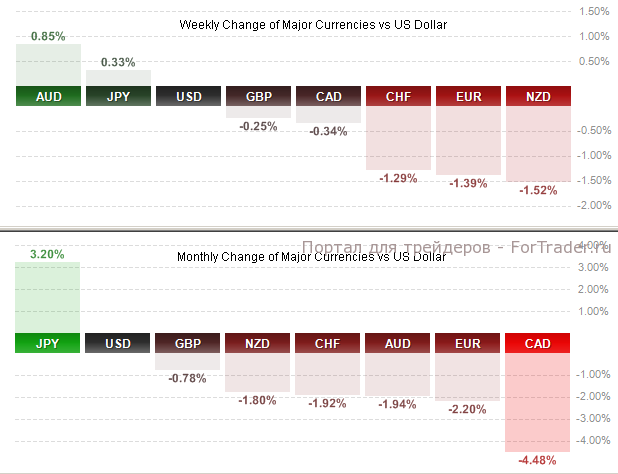Open the ForTrader.ru watermark link

coord(455,247)
